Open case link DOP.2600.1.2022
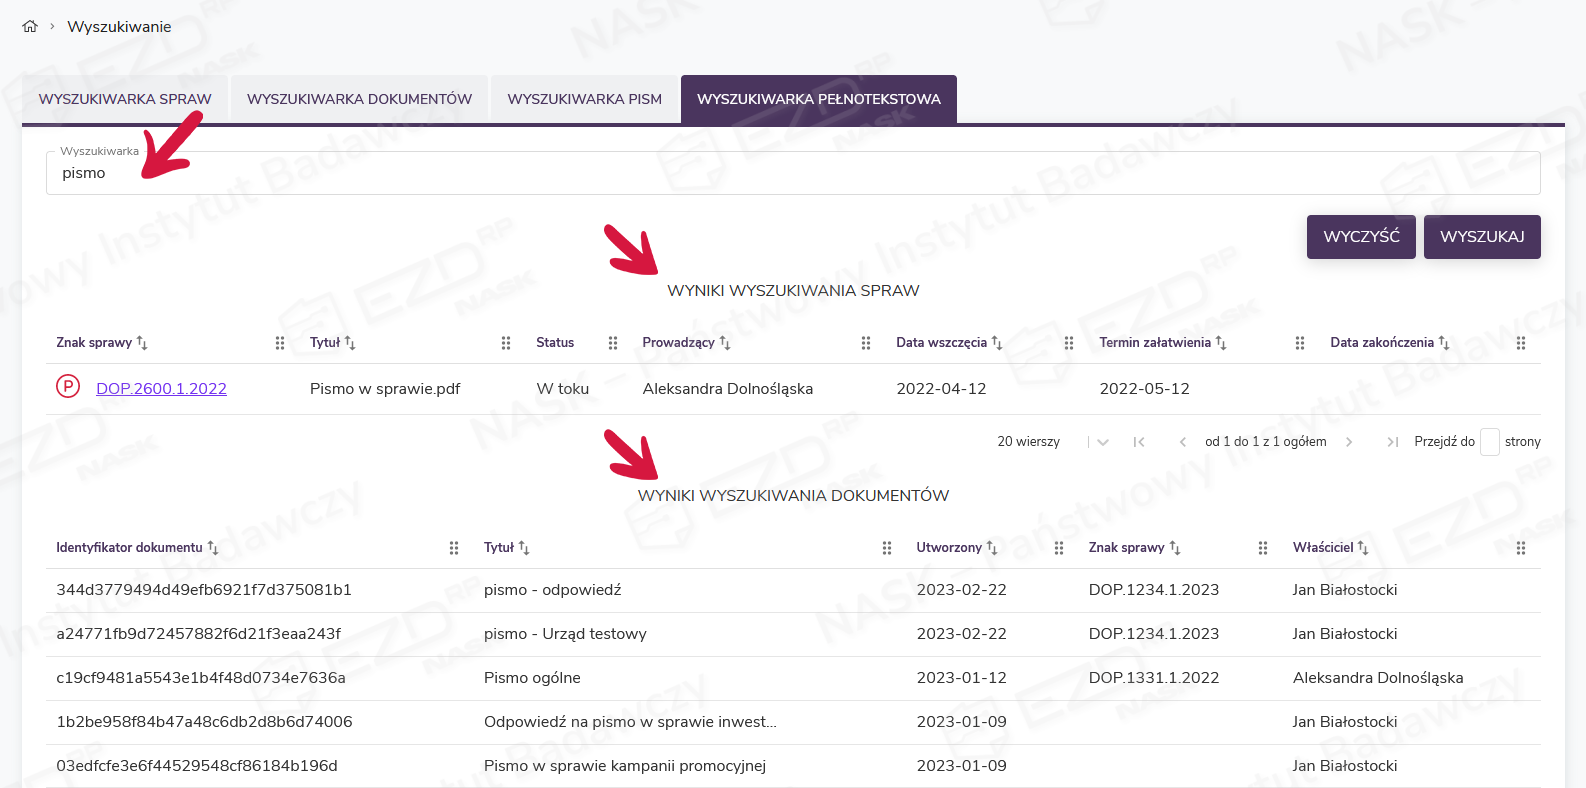The image size is (1586, 788). 161,389
